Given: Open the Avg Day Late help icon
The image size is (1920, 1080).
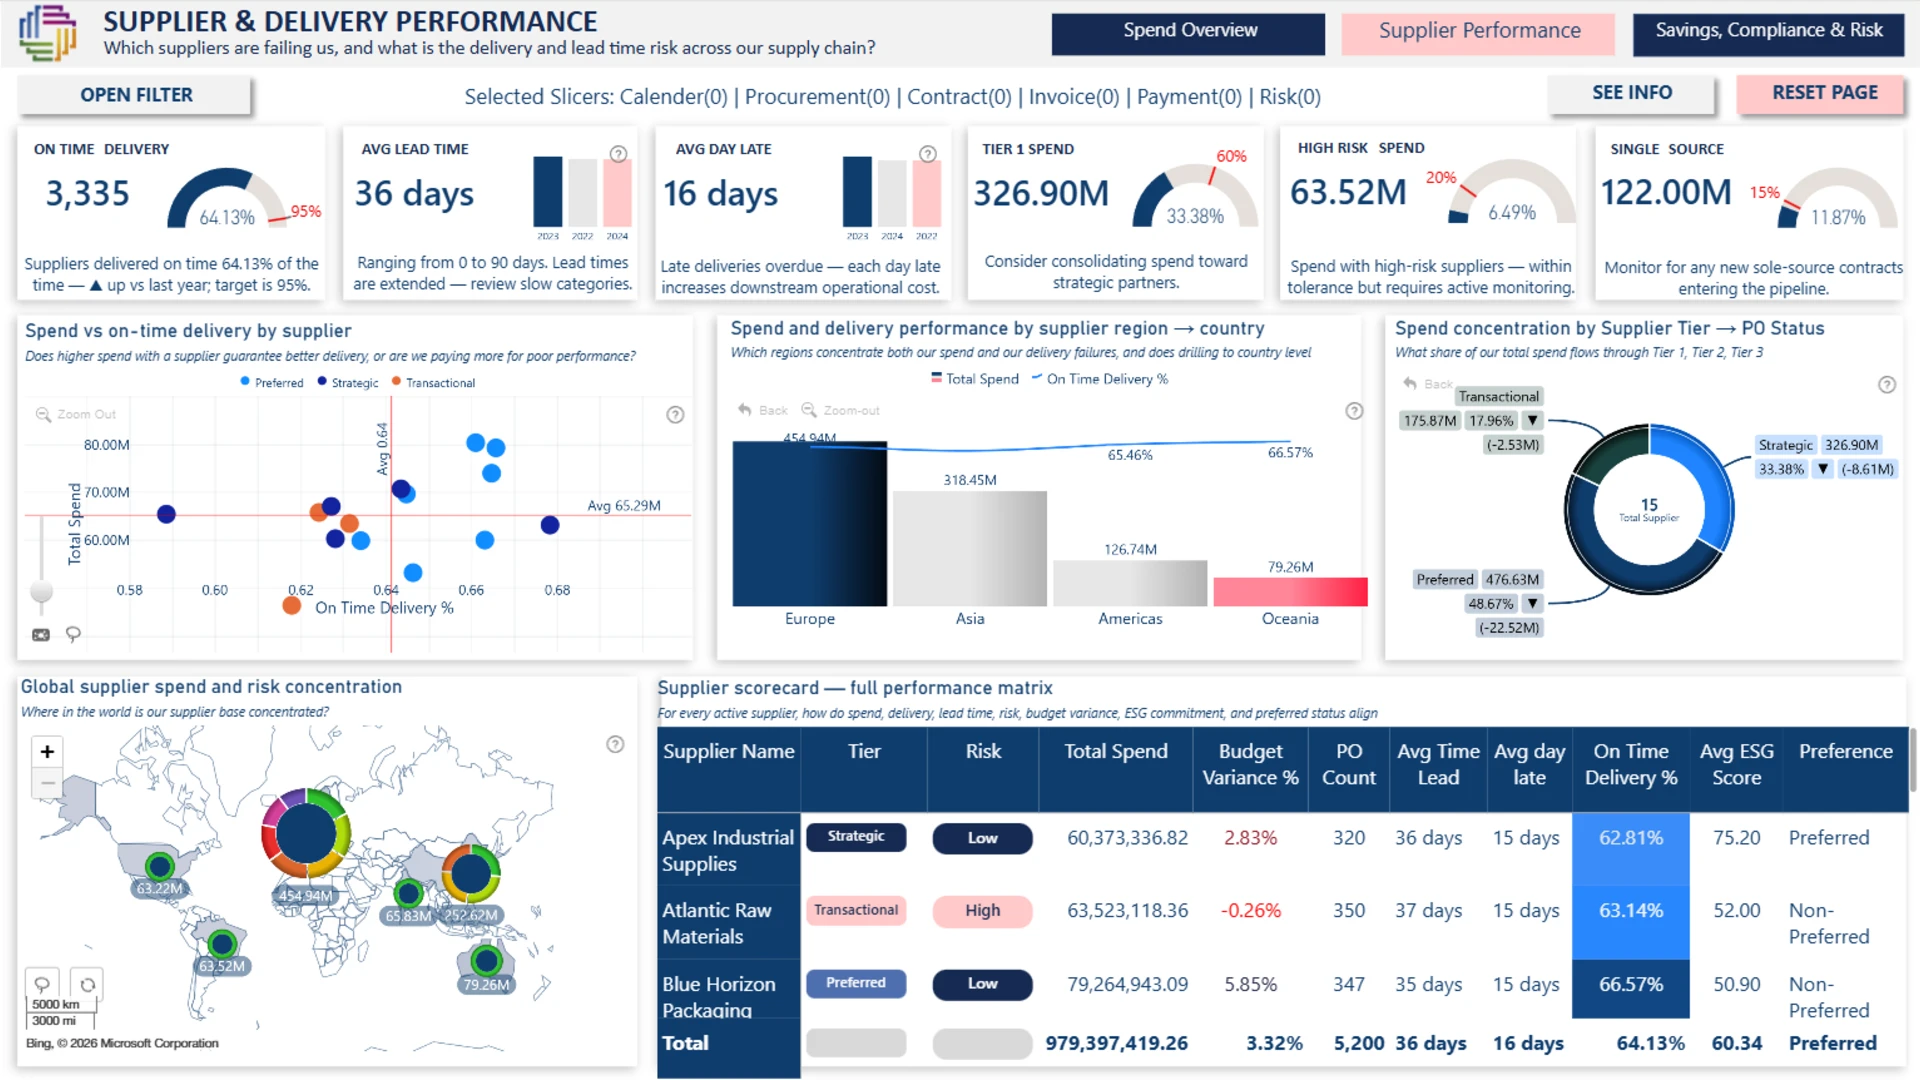Looking at the screenshot, I should (928, 154).
